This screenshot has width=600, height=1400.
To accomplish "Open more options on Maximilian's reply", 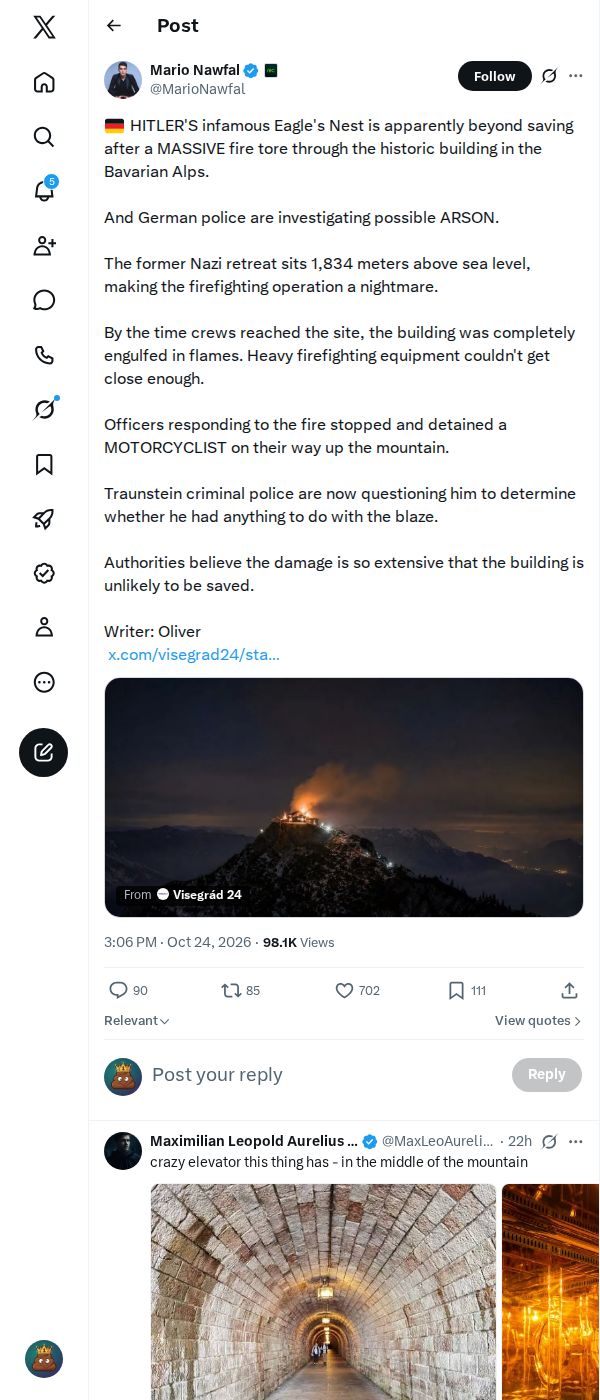I will 576,1141.
